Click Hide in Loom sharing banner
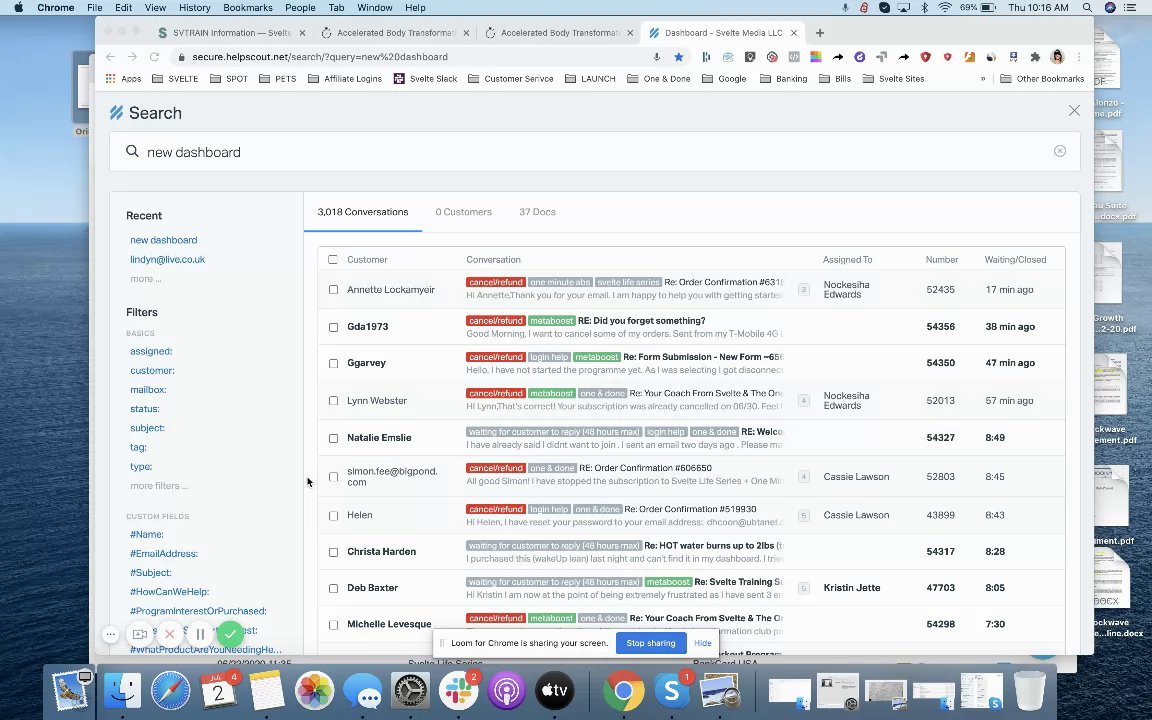This screenshot has height=720, width=1152. pyautogui.click(x=702, y=643)
